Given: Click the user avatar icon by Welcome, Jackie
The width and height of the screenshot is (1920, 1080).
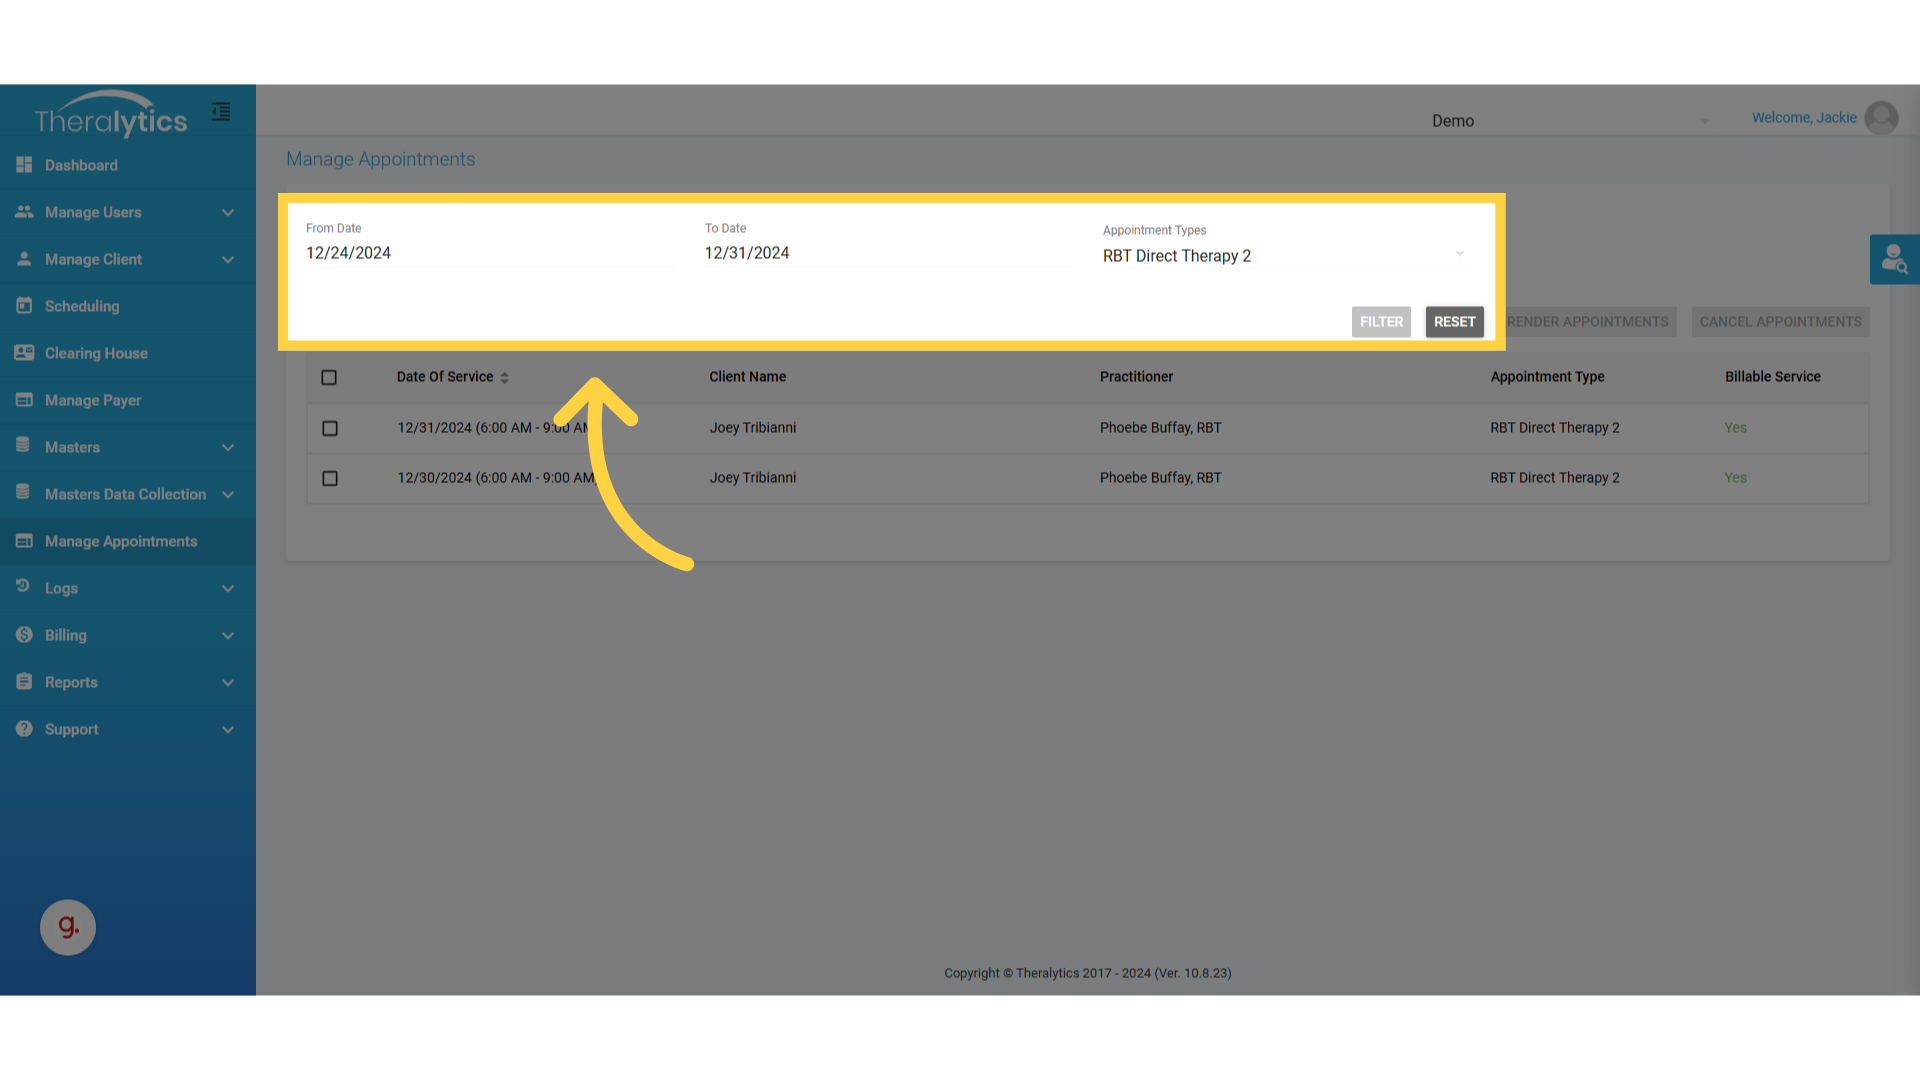Looking at the screenshot, I should [1881, 118].
